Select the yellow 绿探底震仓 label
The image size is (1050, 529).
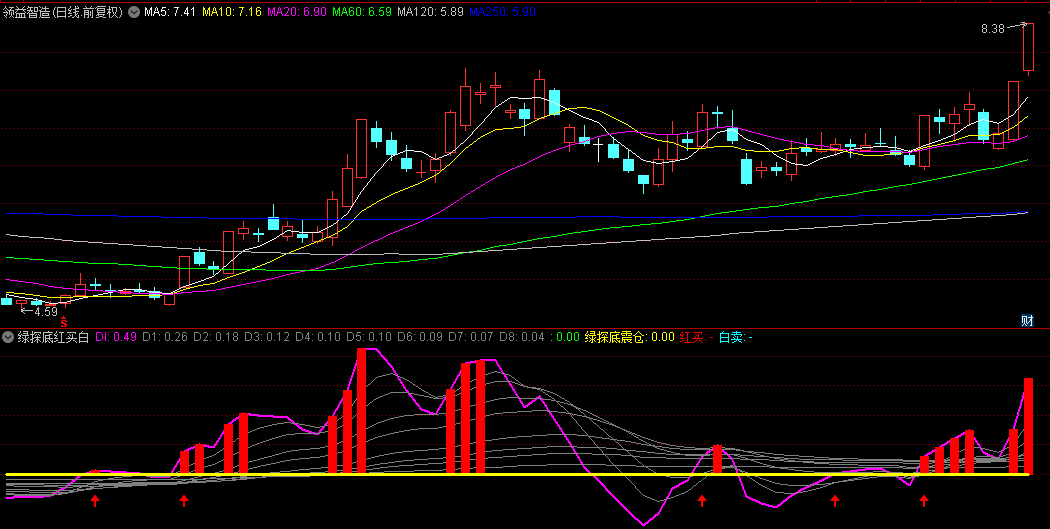coord(615,337)
